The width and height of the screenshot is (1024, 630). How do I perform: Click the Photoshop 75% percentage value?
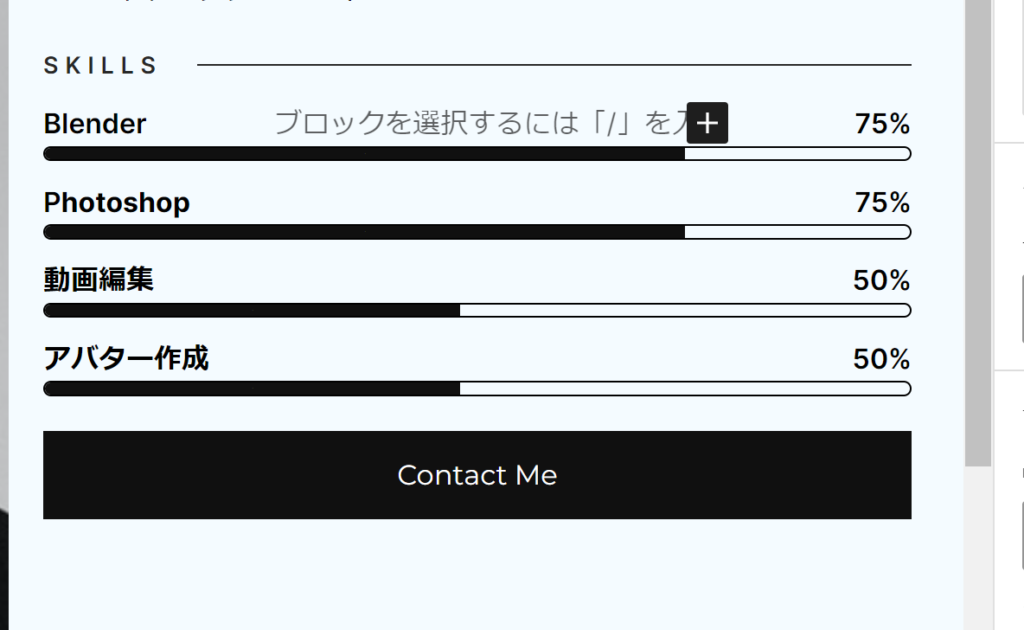(x=882, y=203)
